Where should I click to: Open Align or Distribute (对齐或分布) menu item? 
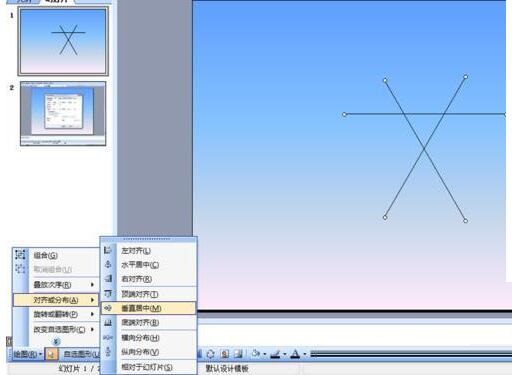tap(56, 300)
